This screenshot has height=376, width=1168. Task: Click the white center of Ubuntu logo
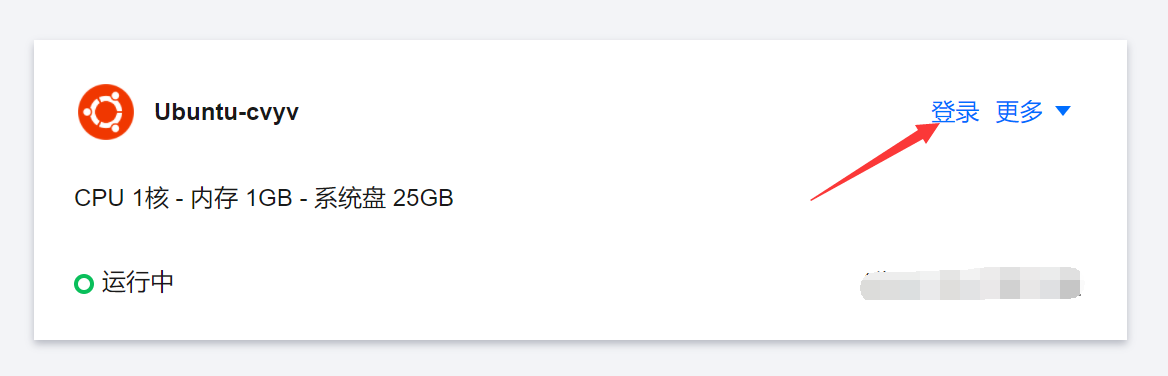click(x=106, y=112)
